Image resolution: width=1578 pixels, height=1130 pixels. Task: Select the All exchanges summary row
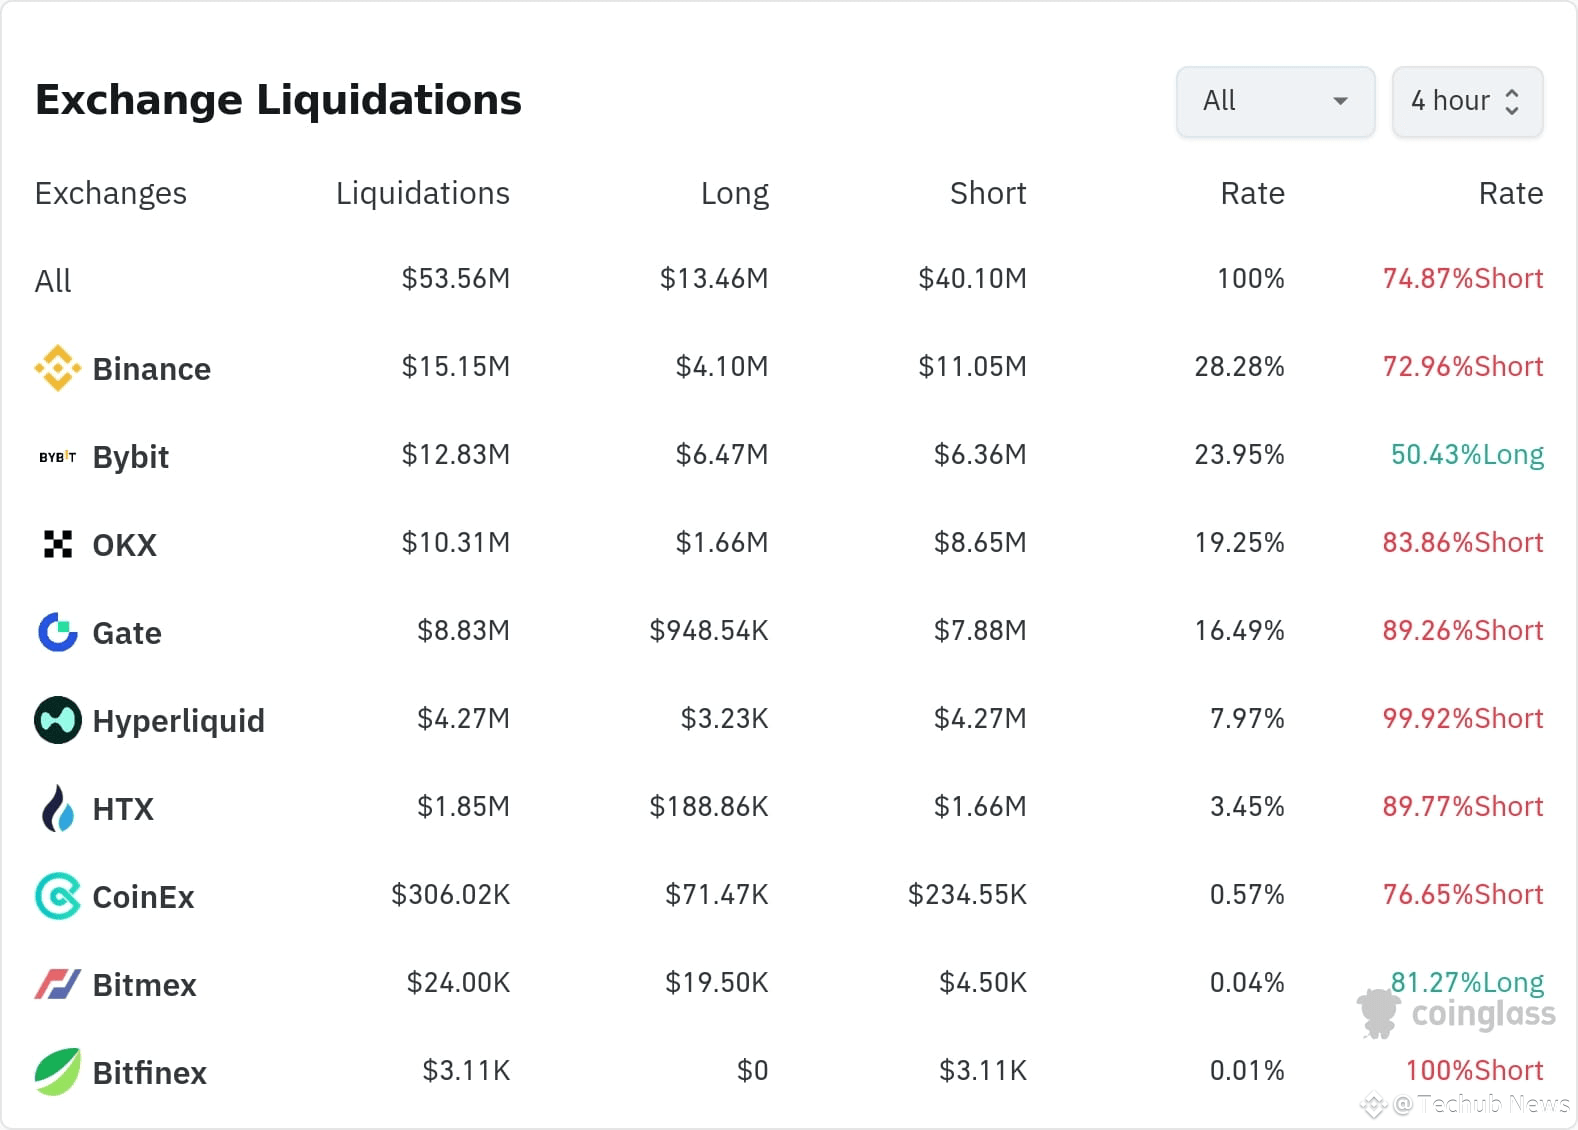(x=53, y=281)
